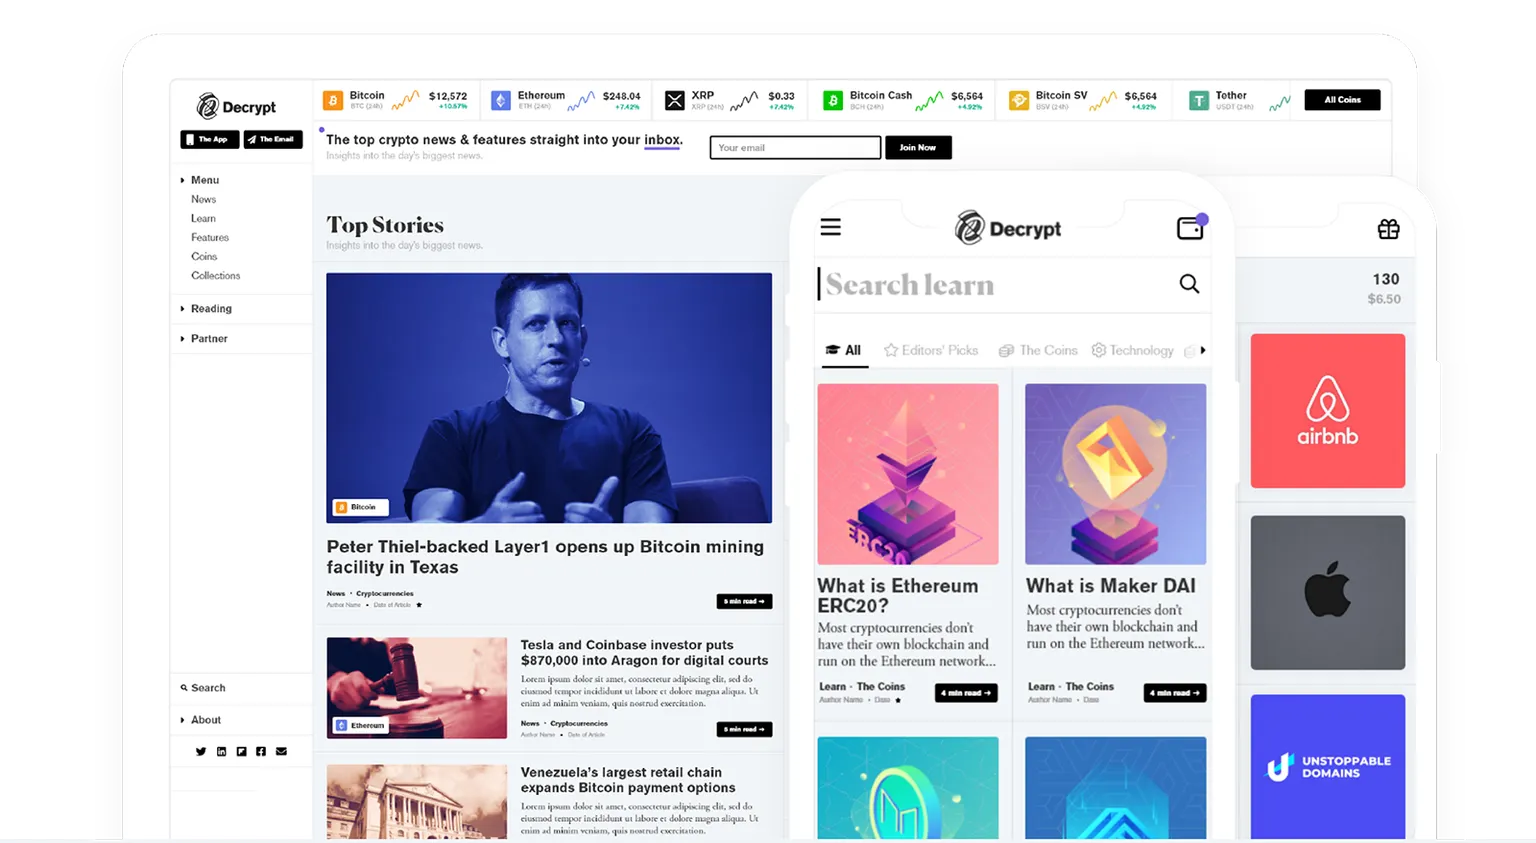This screenshot has height=843, width=1536.
Task: Tap the magnifier icon in Search learn
Action: coord(1189,284)
